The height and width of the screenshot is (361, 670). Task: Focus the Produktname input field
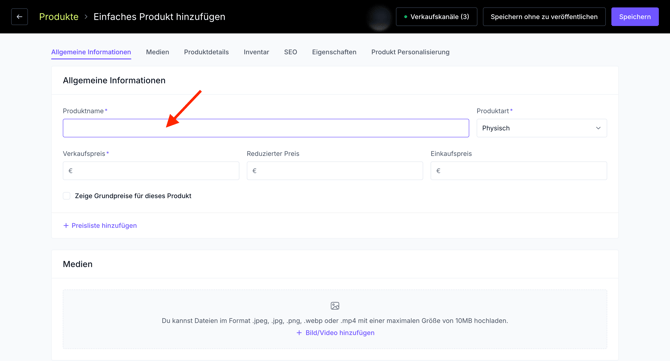(266, 128)
